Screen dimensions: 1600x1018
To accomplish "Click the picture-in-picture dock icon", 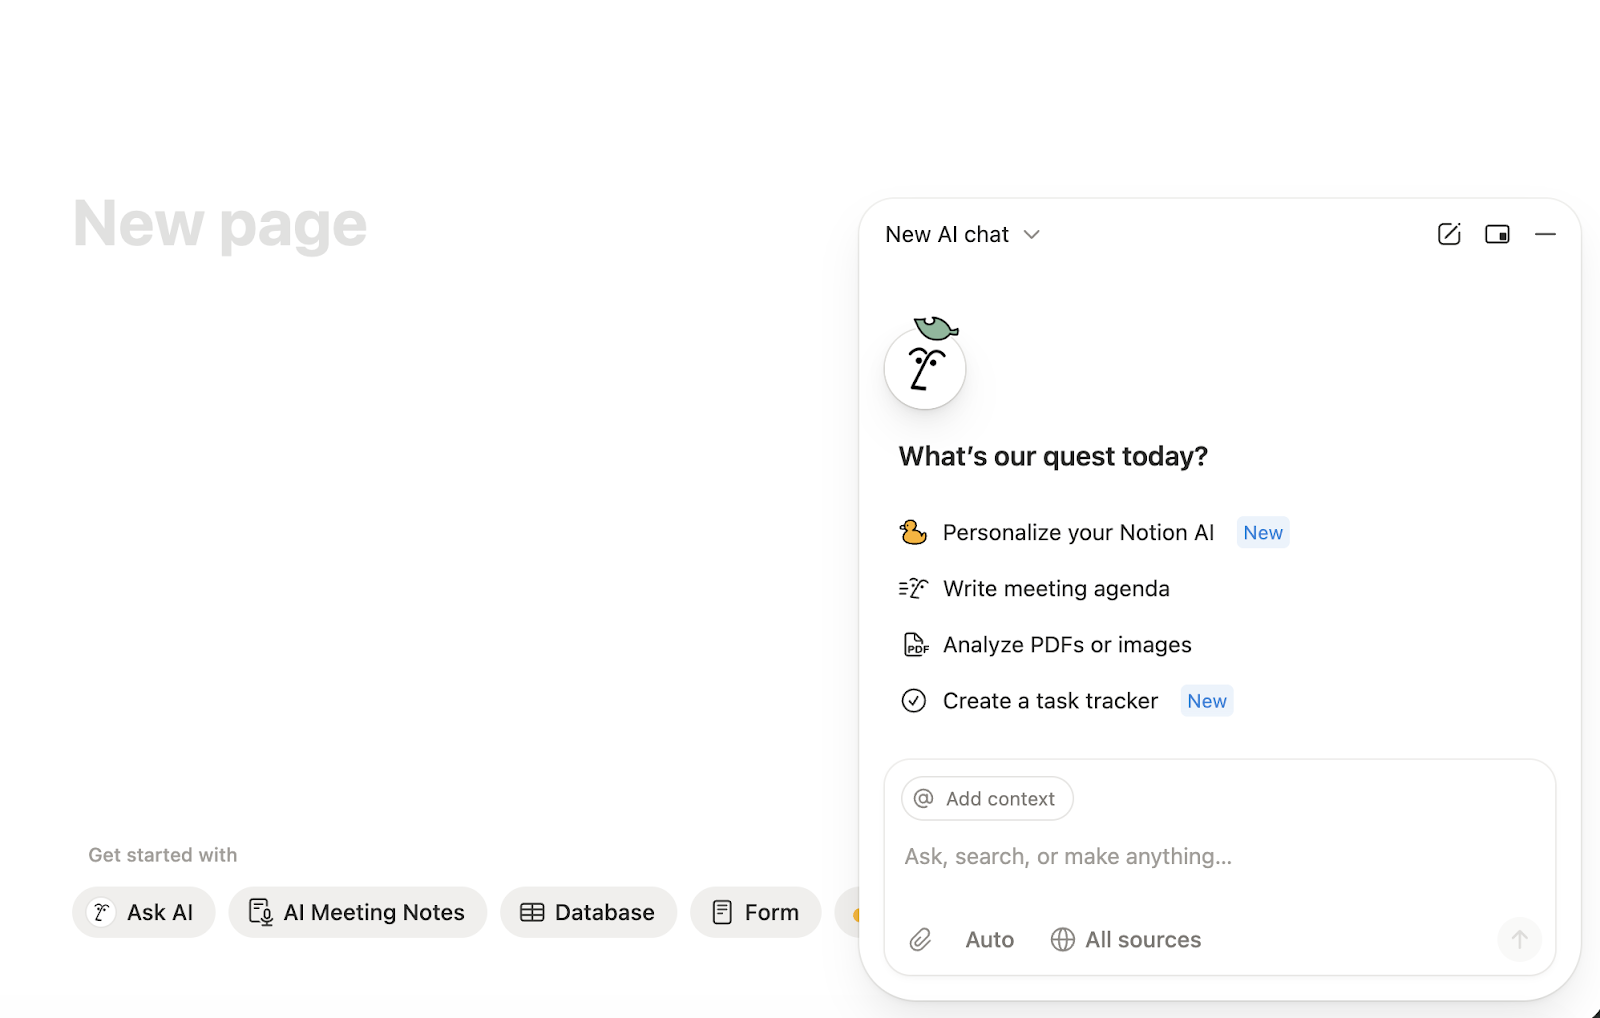I will click(x=1497, y=234).
